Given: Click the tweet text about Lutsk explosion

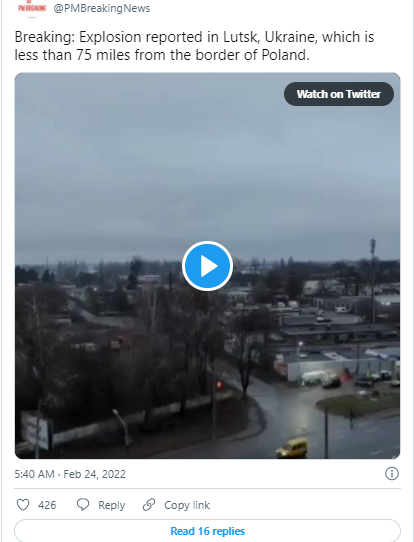Looking at the screenshot, I should point(194,46).
